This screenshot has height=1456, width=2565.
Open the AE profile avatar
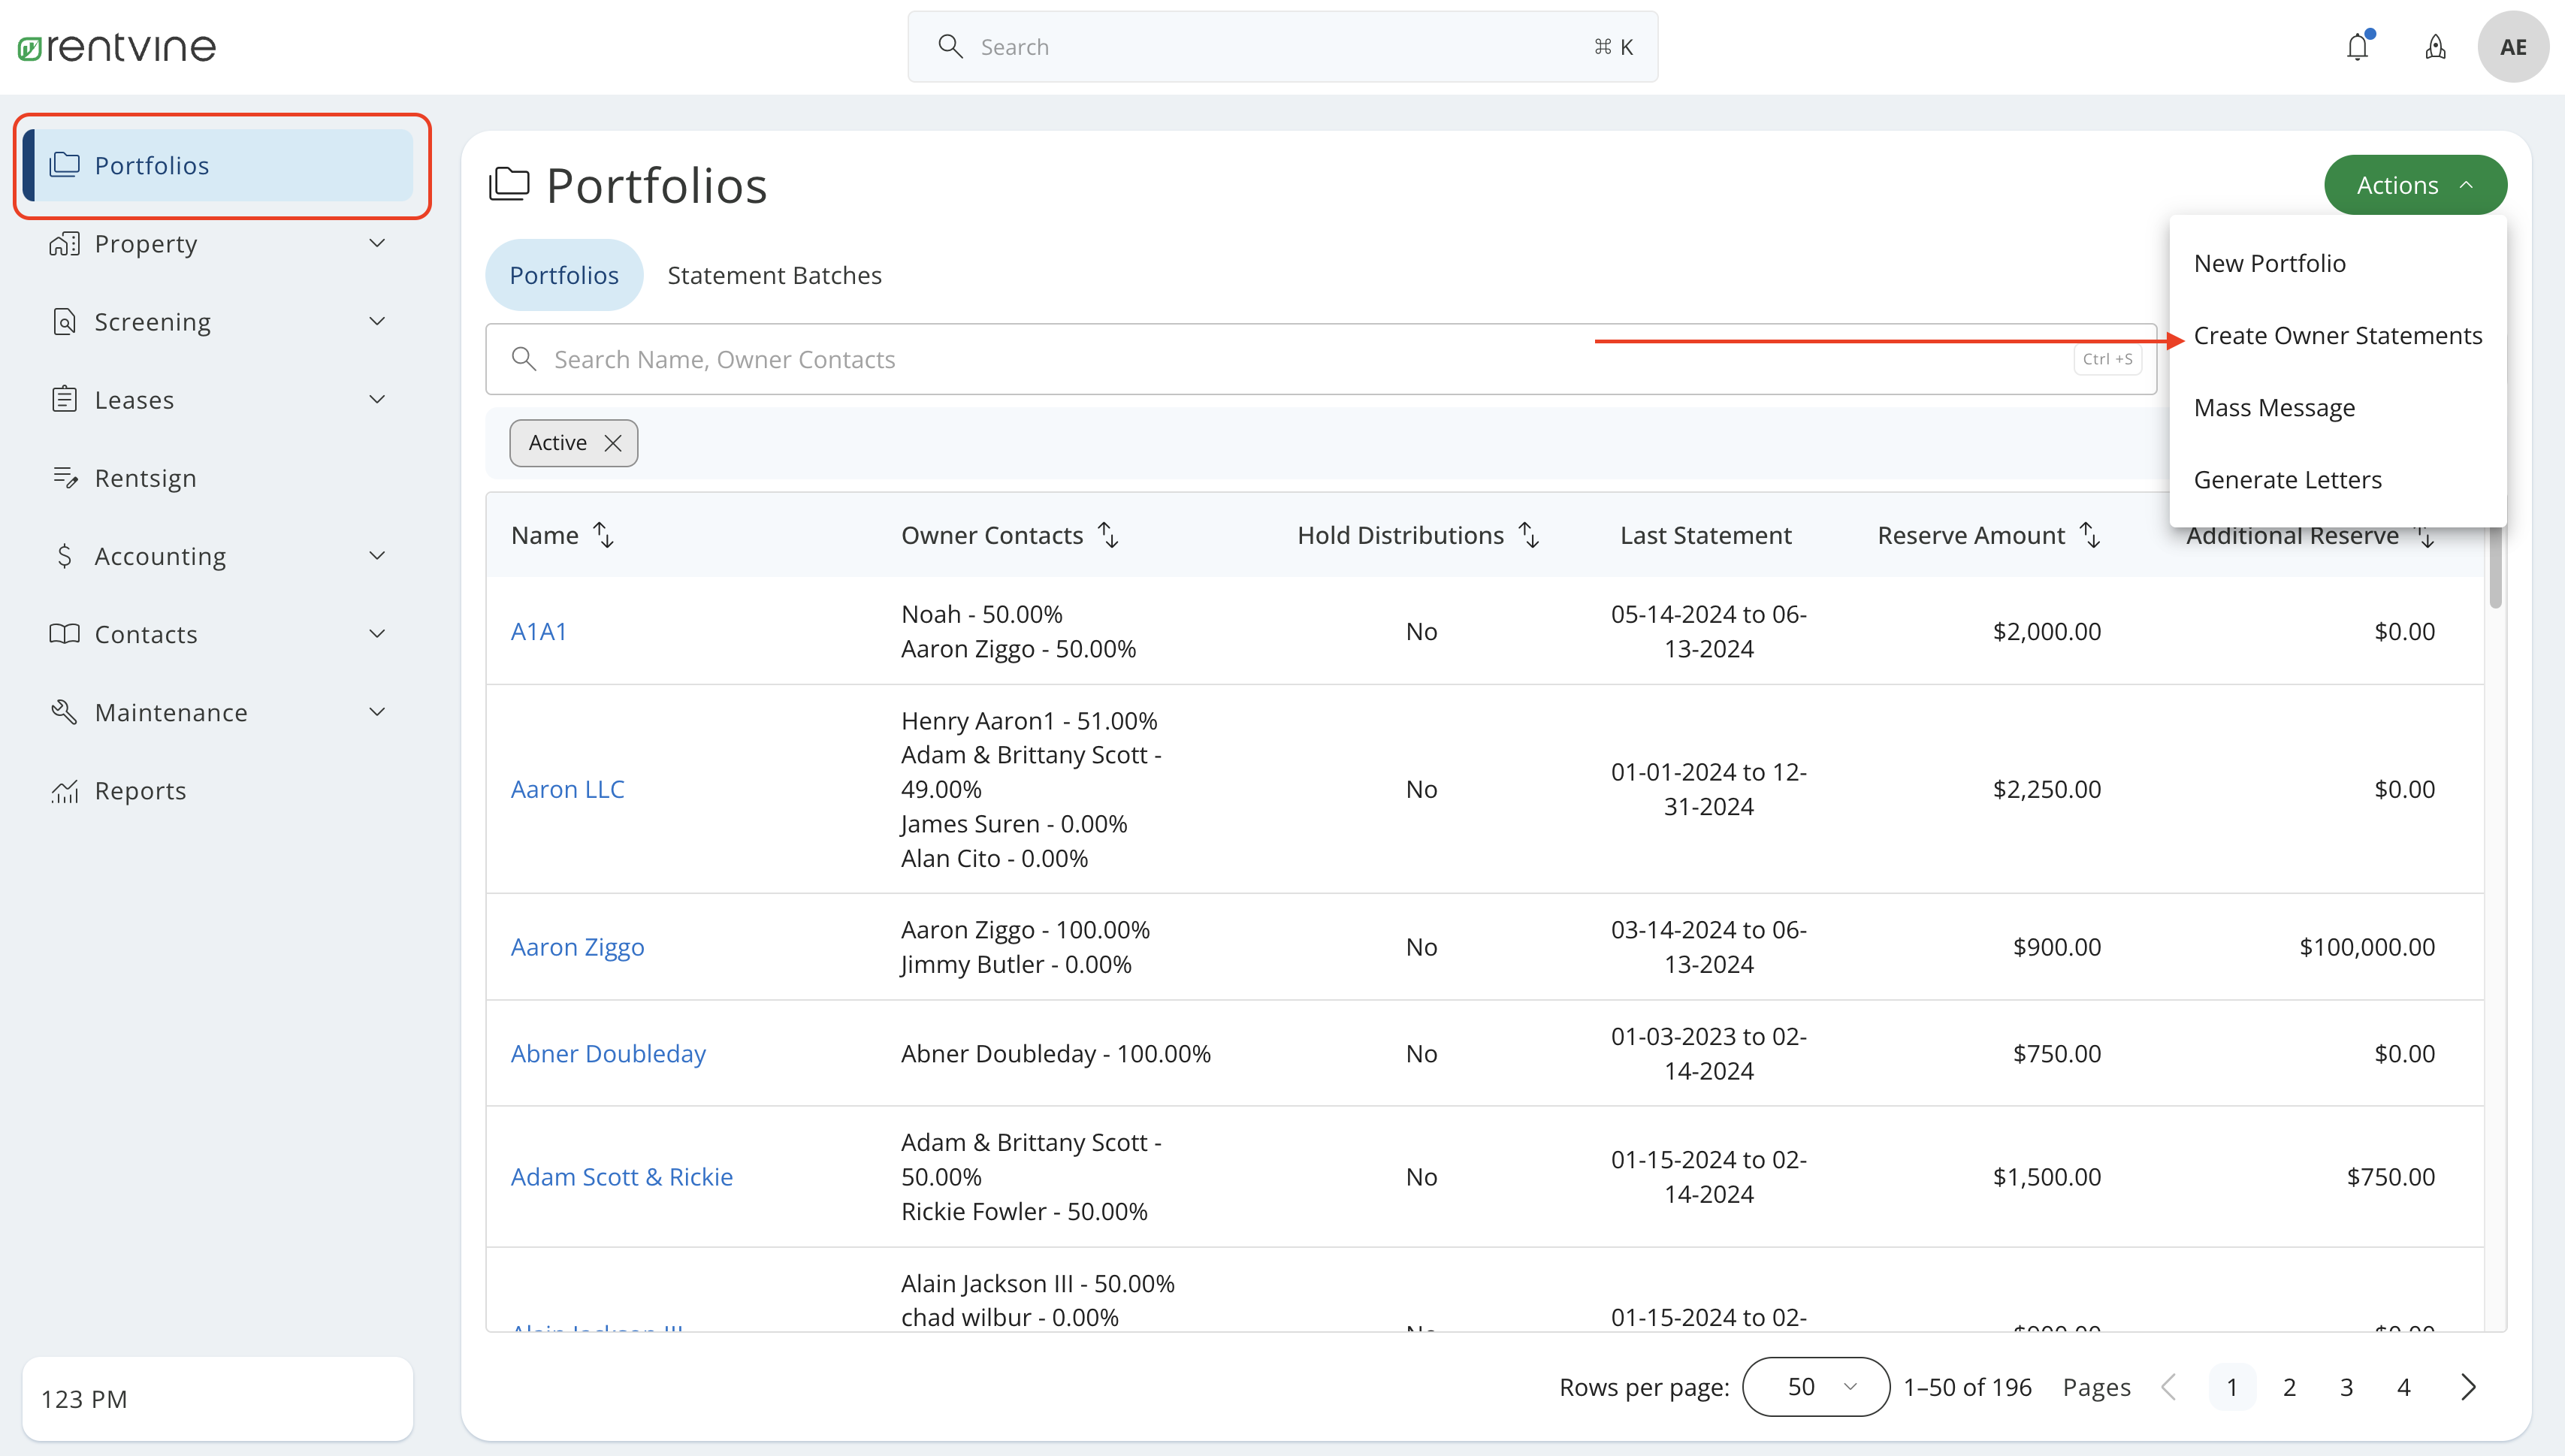click(x=2512, y=46)
